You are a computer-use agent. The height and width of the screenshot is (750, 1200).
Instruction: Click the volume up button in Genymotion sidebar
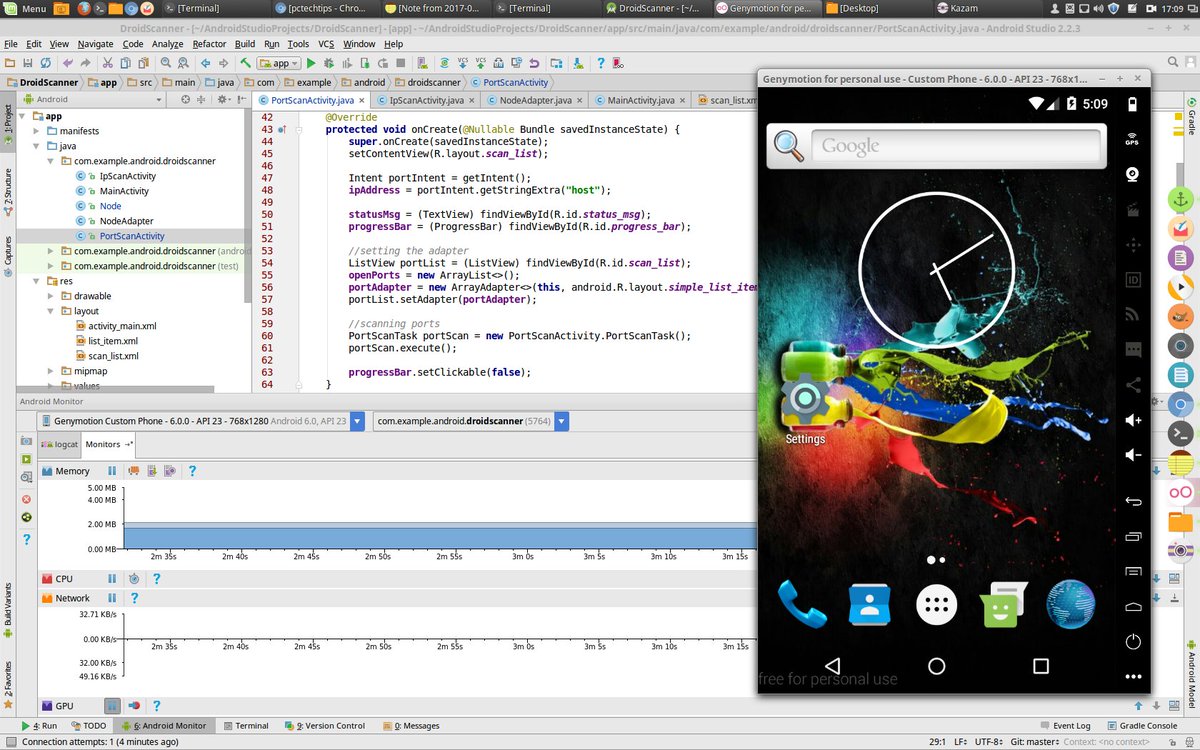pyautogui.click(x=1132, y=420)
